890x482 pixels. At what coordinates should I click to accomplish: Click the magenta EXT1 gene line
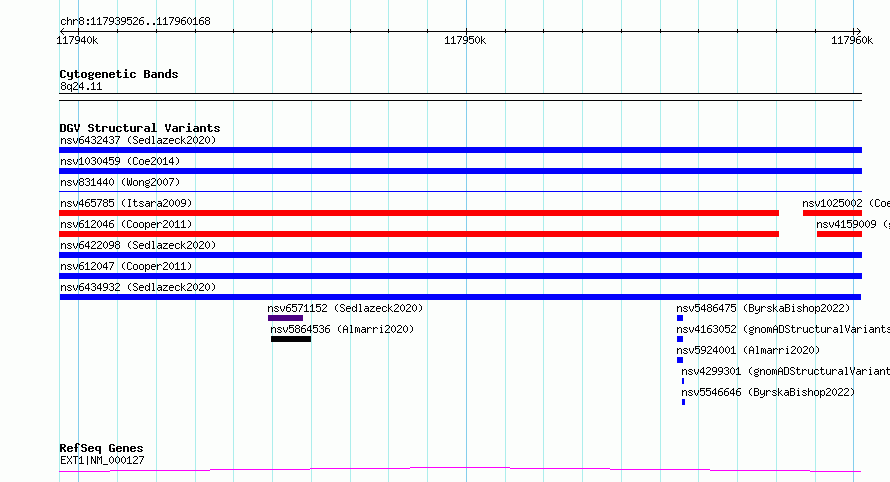pos(460,468)
